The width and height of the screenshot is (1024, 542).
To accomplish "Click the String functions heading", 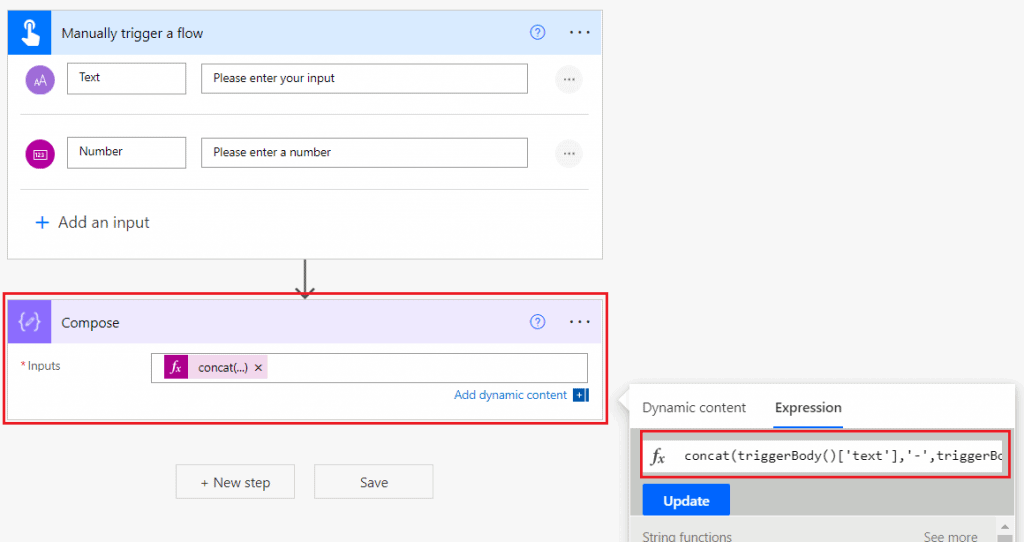I will coord(687,536).
